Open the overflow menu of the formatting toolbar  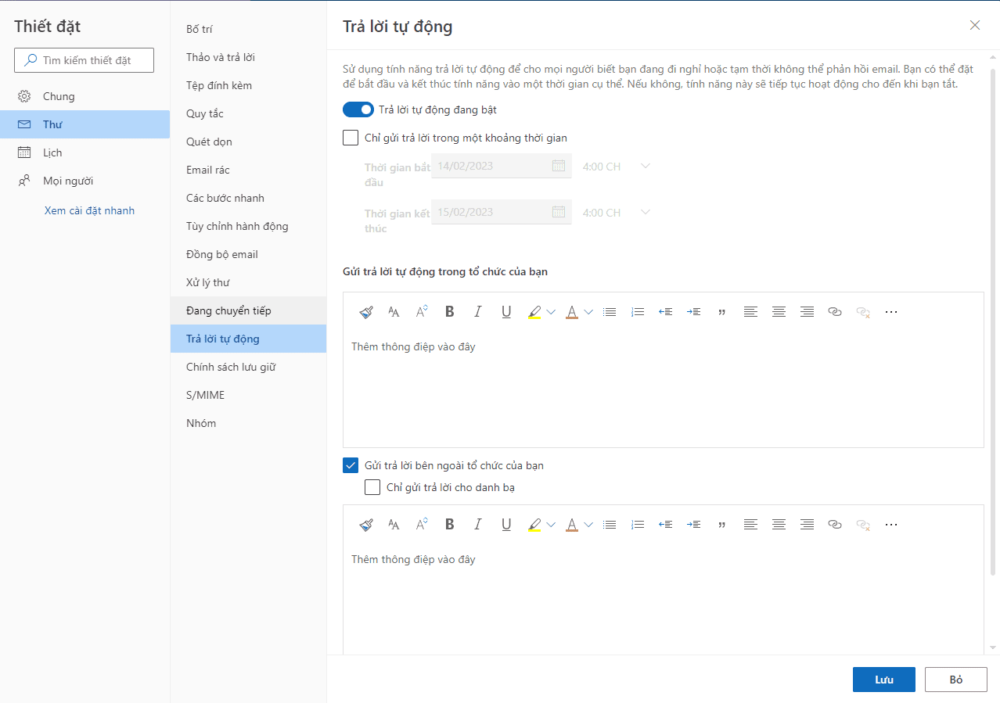coord(891,311)
